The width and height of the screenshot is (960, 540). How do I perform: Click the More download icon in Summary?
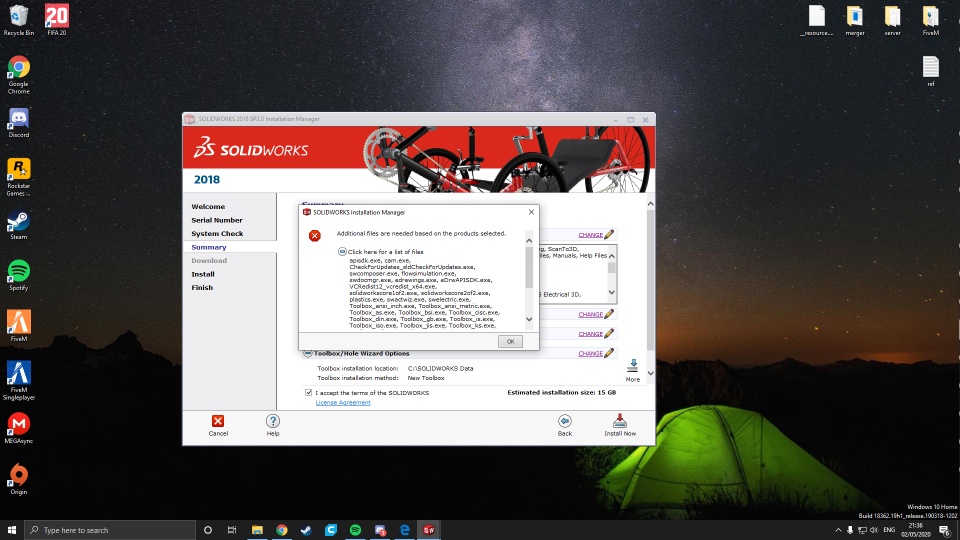[x=632, y=366]
